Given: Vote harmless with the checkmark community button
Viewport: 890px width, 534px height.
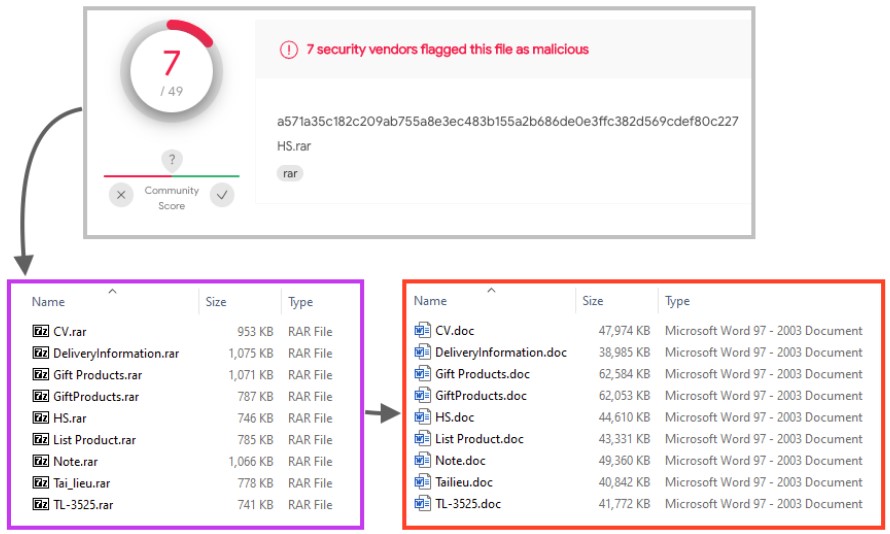Looking at the screenshot, I should tap(222, 196).
